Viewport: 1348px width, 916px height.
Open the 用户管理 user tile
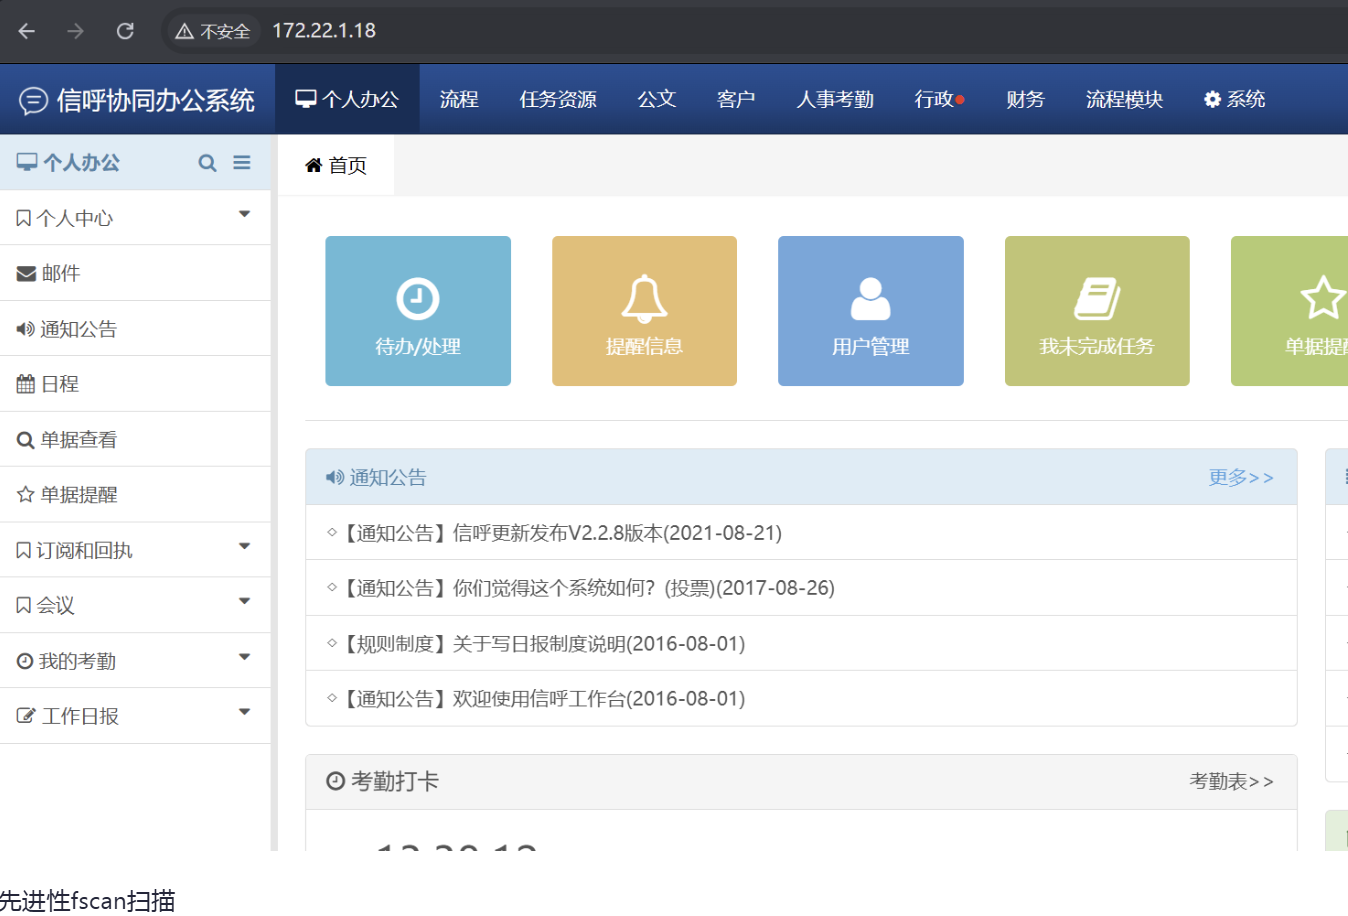tap(870, 311)
